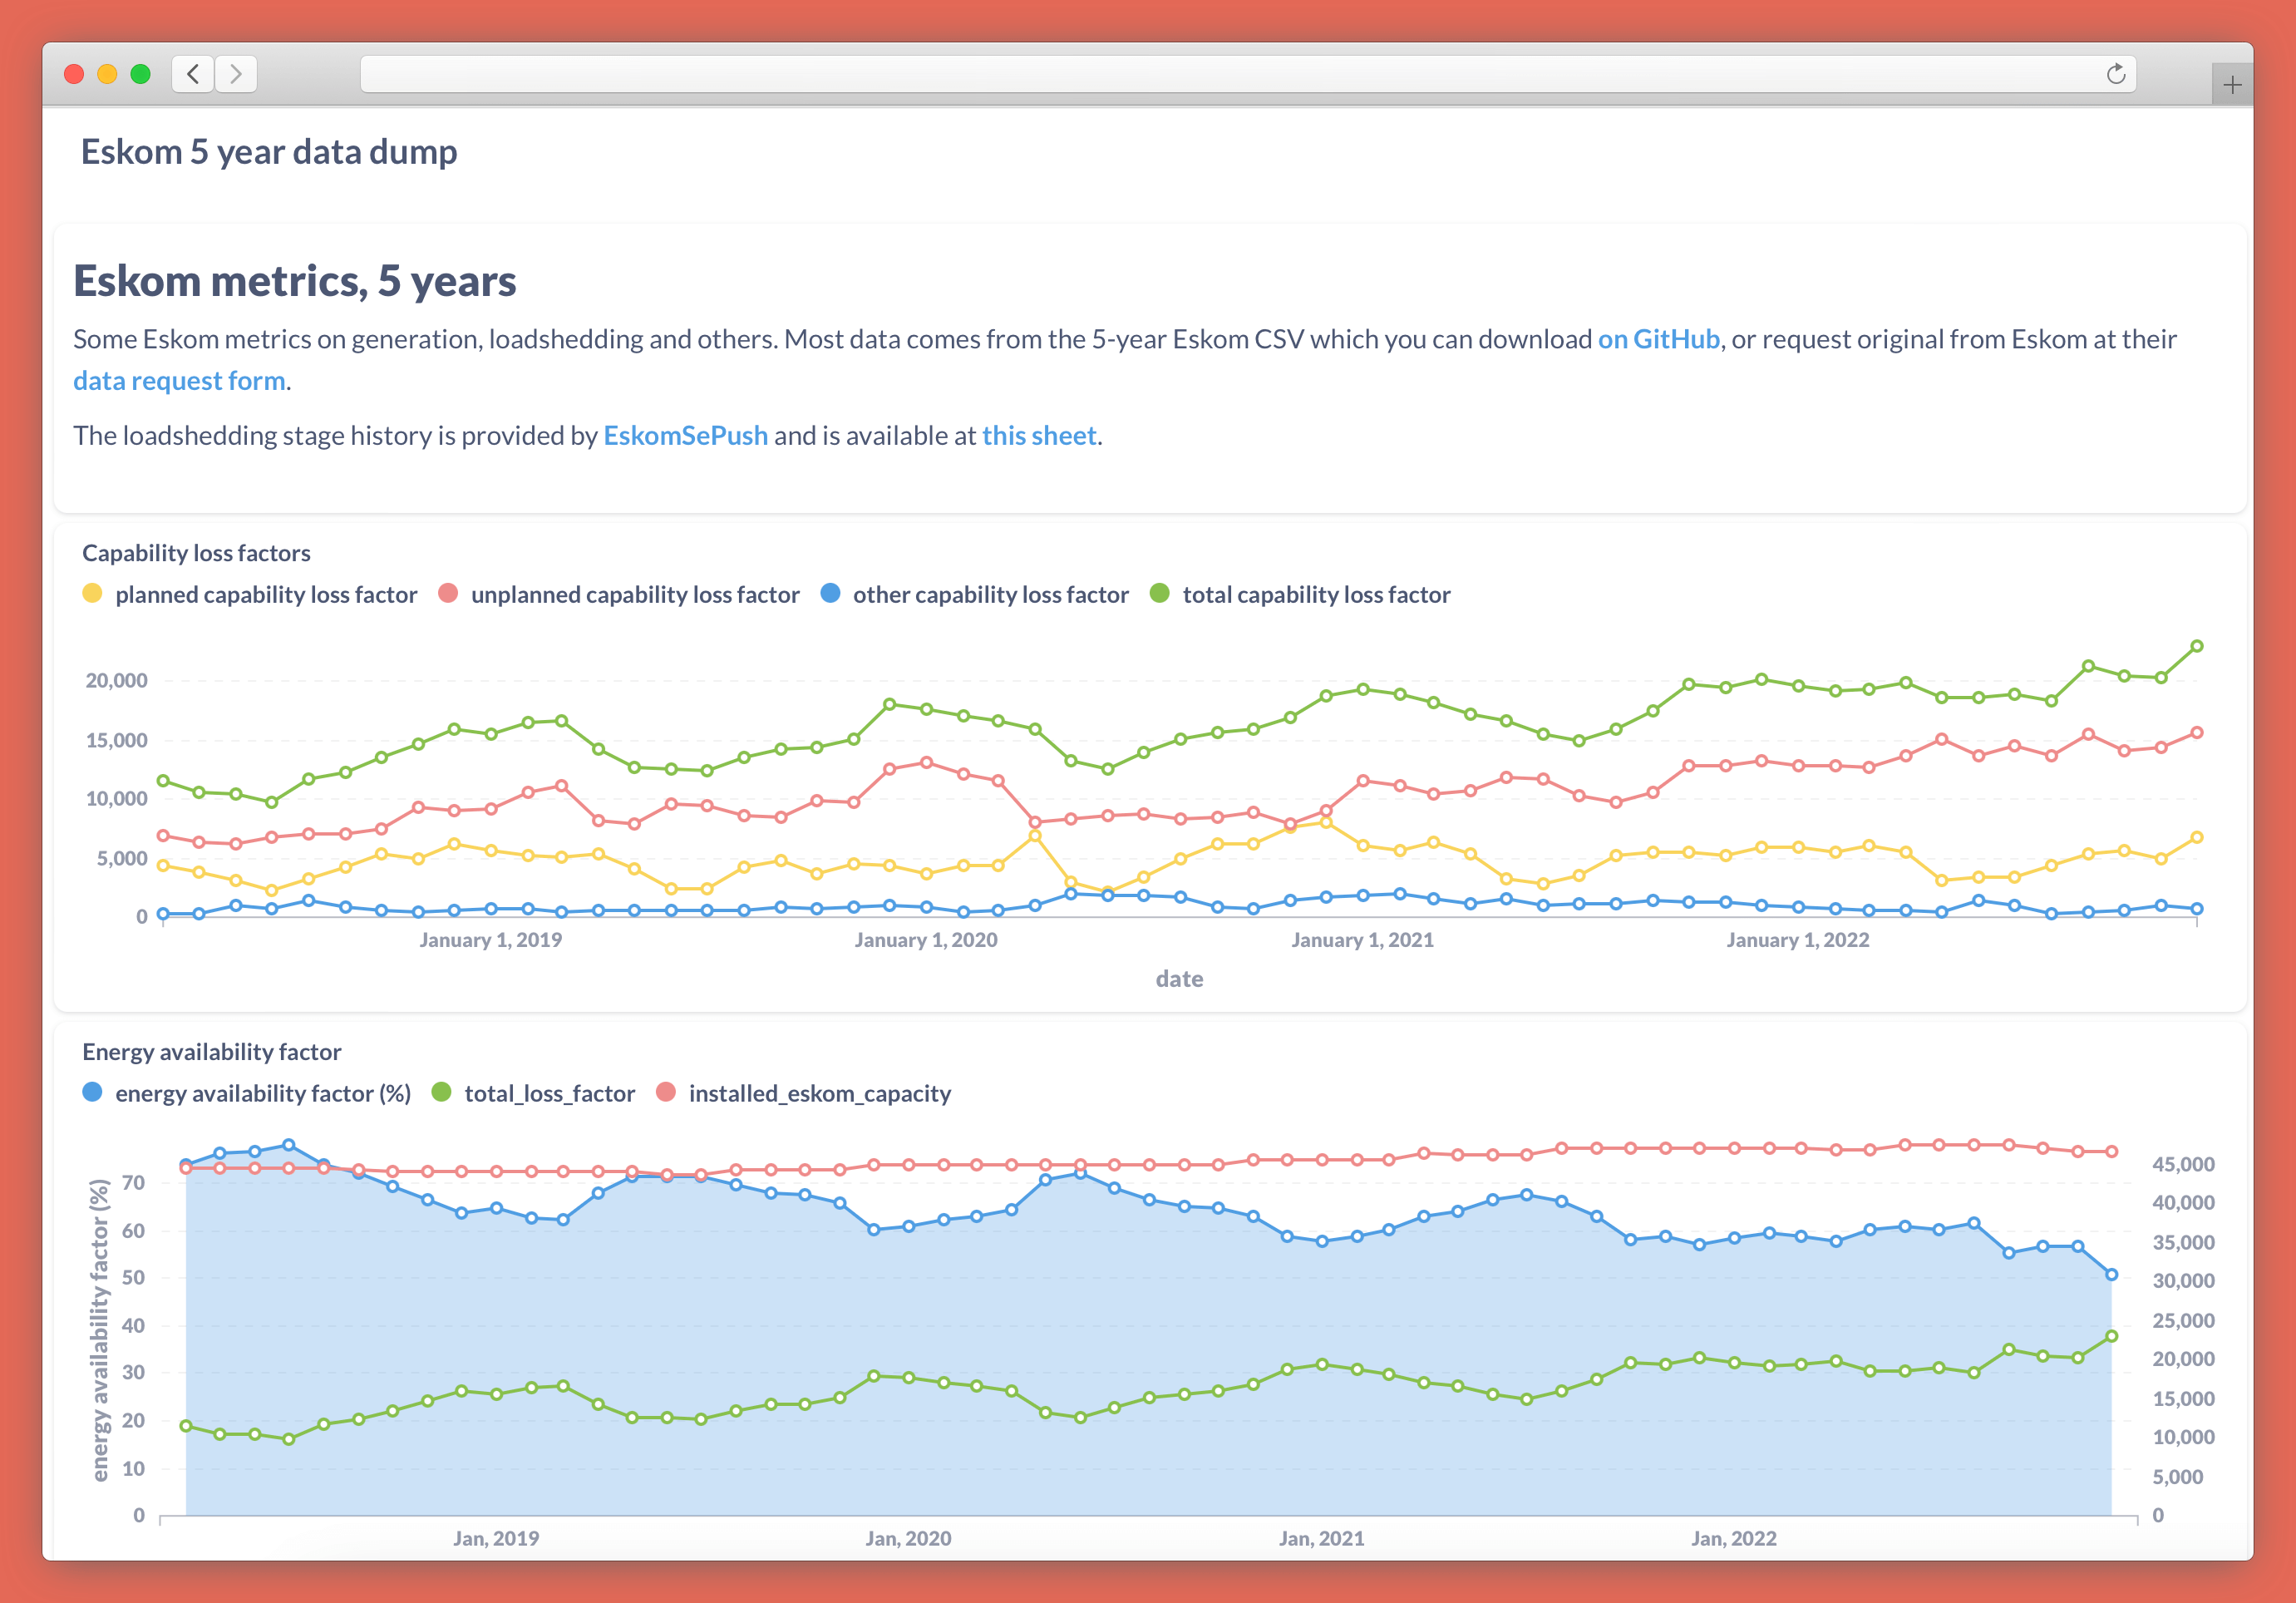The width and height of the screenshot is (2296, 1603).
Task: Click the browser forward arrow button
Action: [236, 74]
